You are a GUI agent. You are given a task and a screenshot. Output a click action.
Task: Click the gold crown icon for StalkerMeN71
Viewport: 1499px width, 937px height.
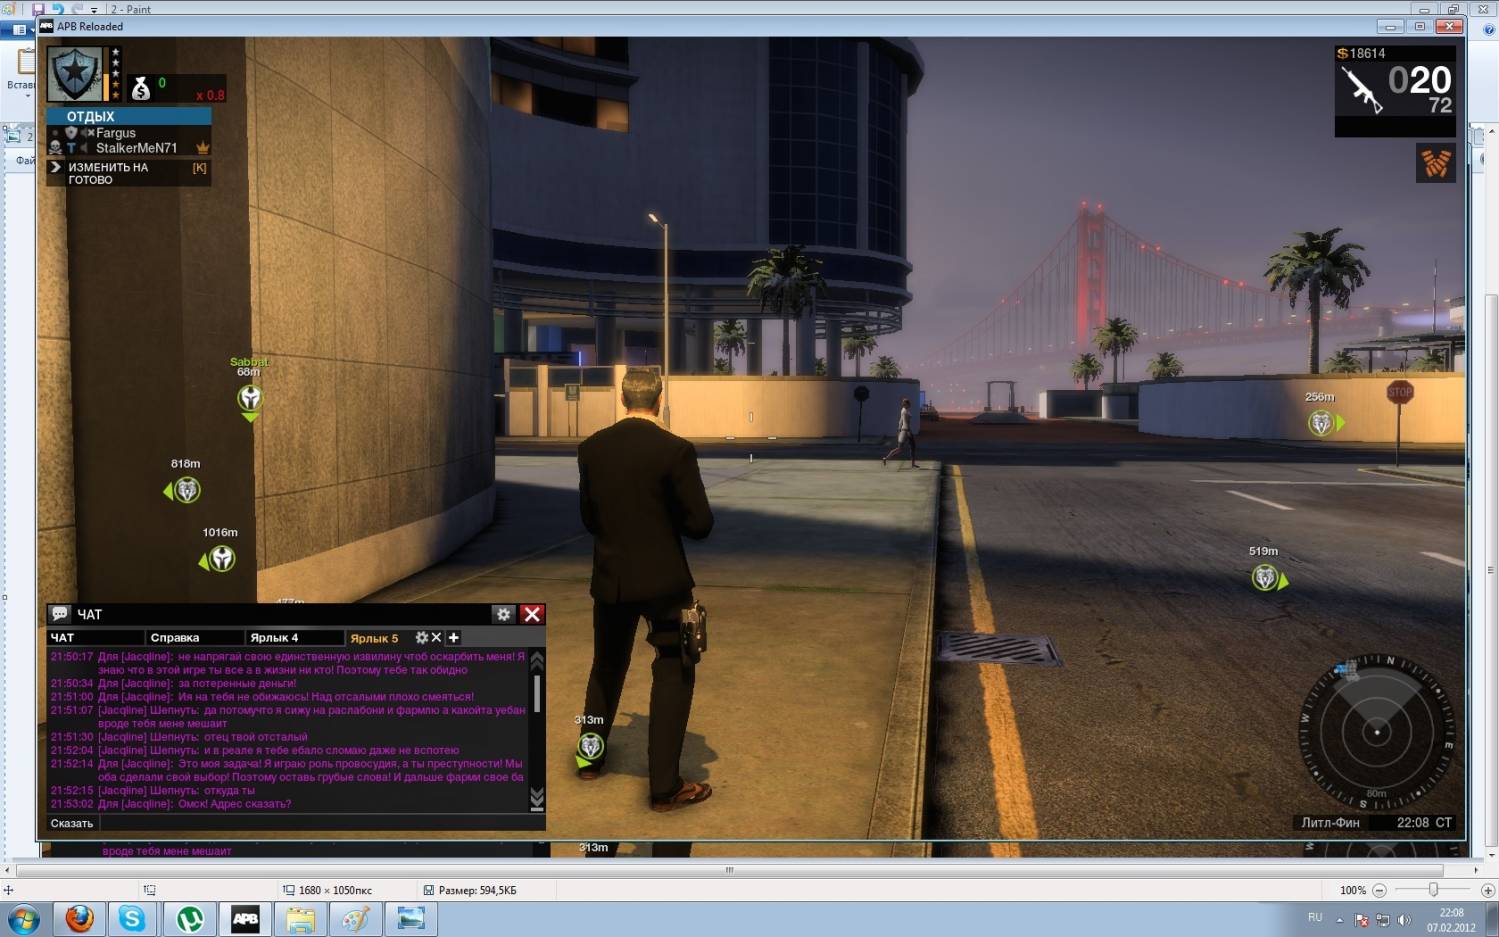pos(202,148)
